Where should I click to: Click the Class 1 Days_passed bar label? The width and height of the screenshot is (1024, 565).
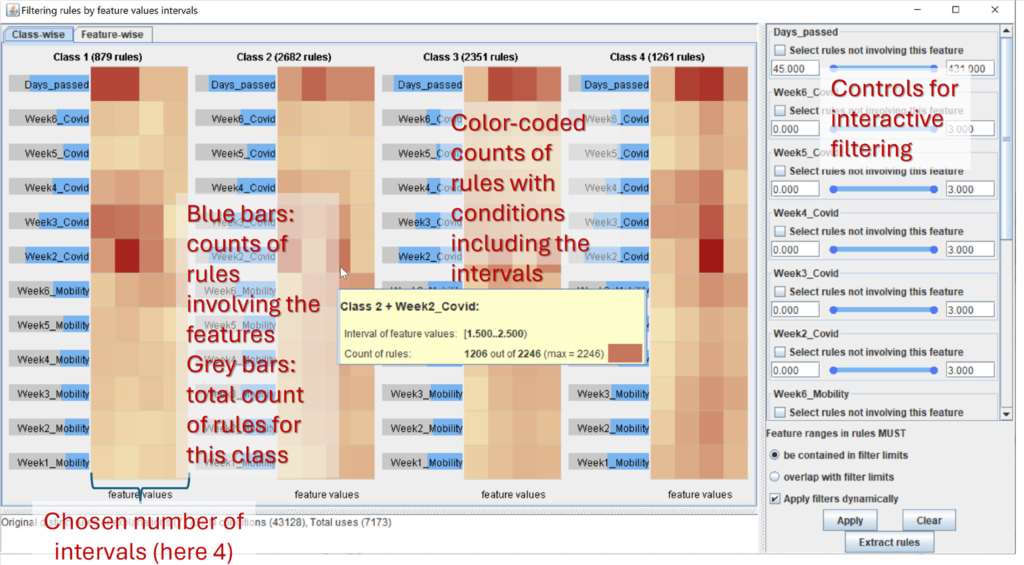[x=50, y=85]
